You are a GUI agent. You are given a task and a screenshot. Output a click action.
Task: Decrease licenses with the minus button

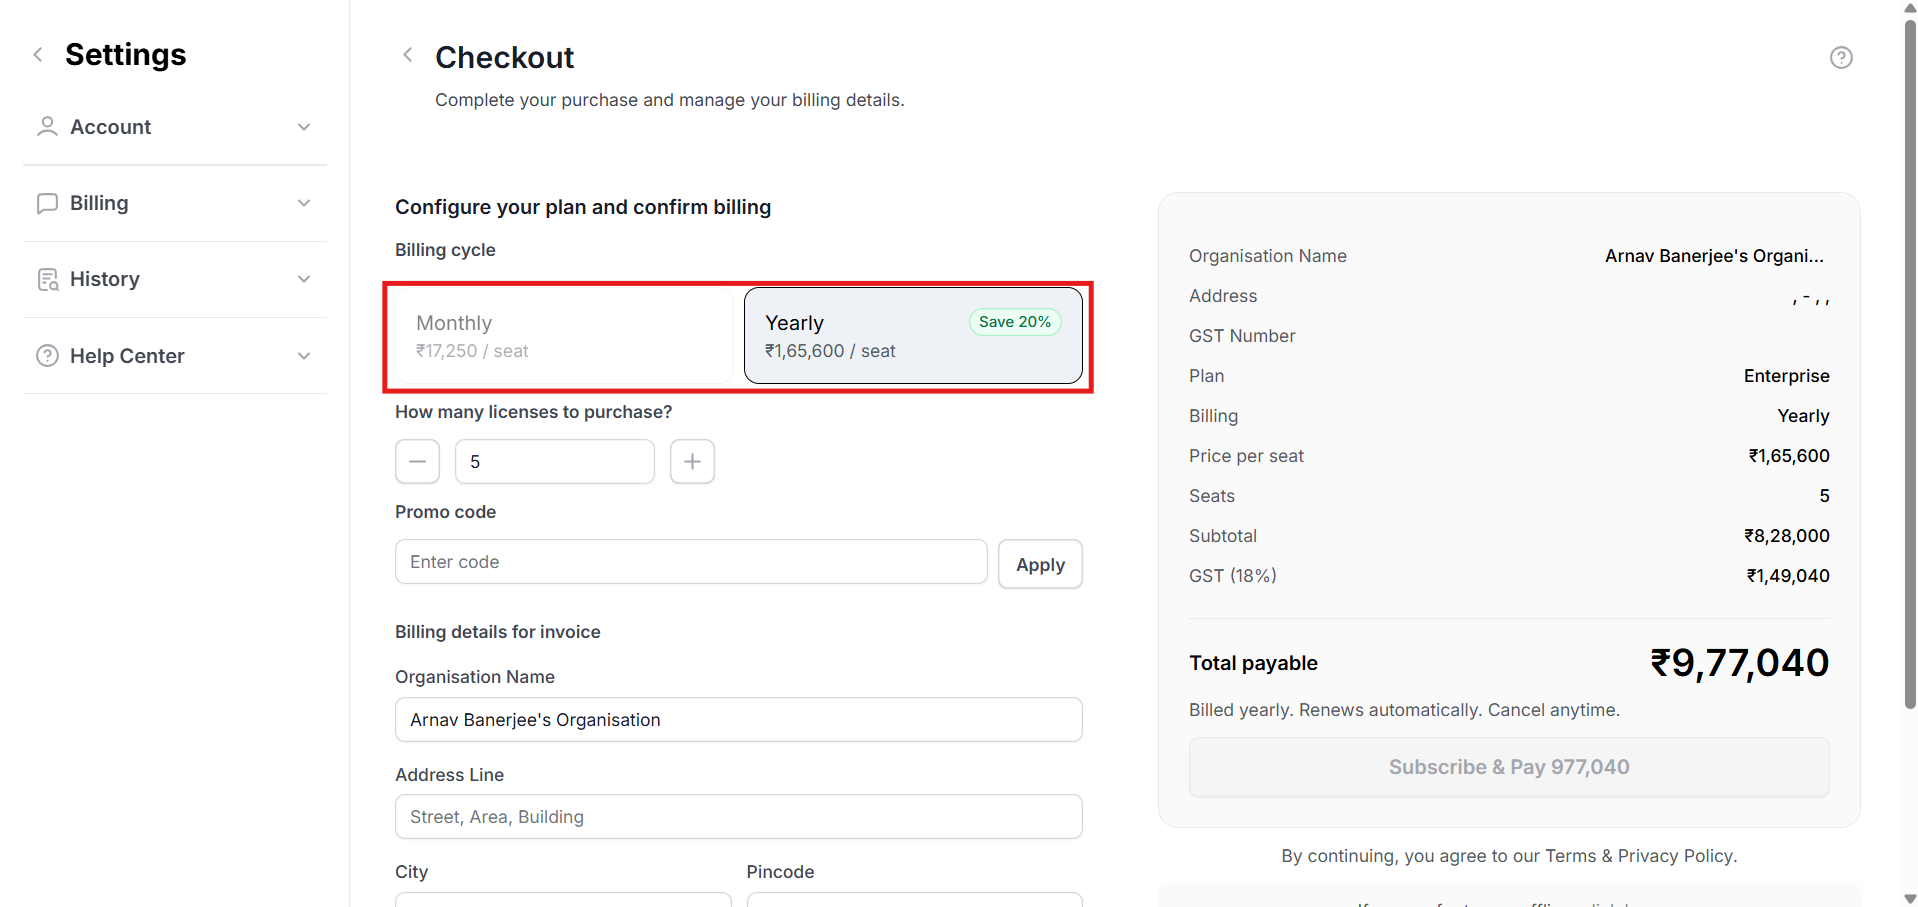pos(417,462)
